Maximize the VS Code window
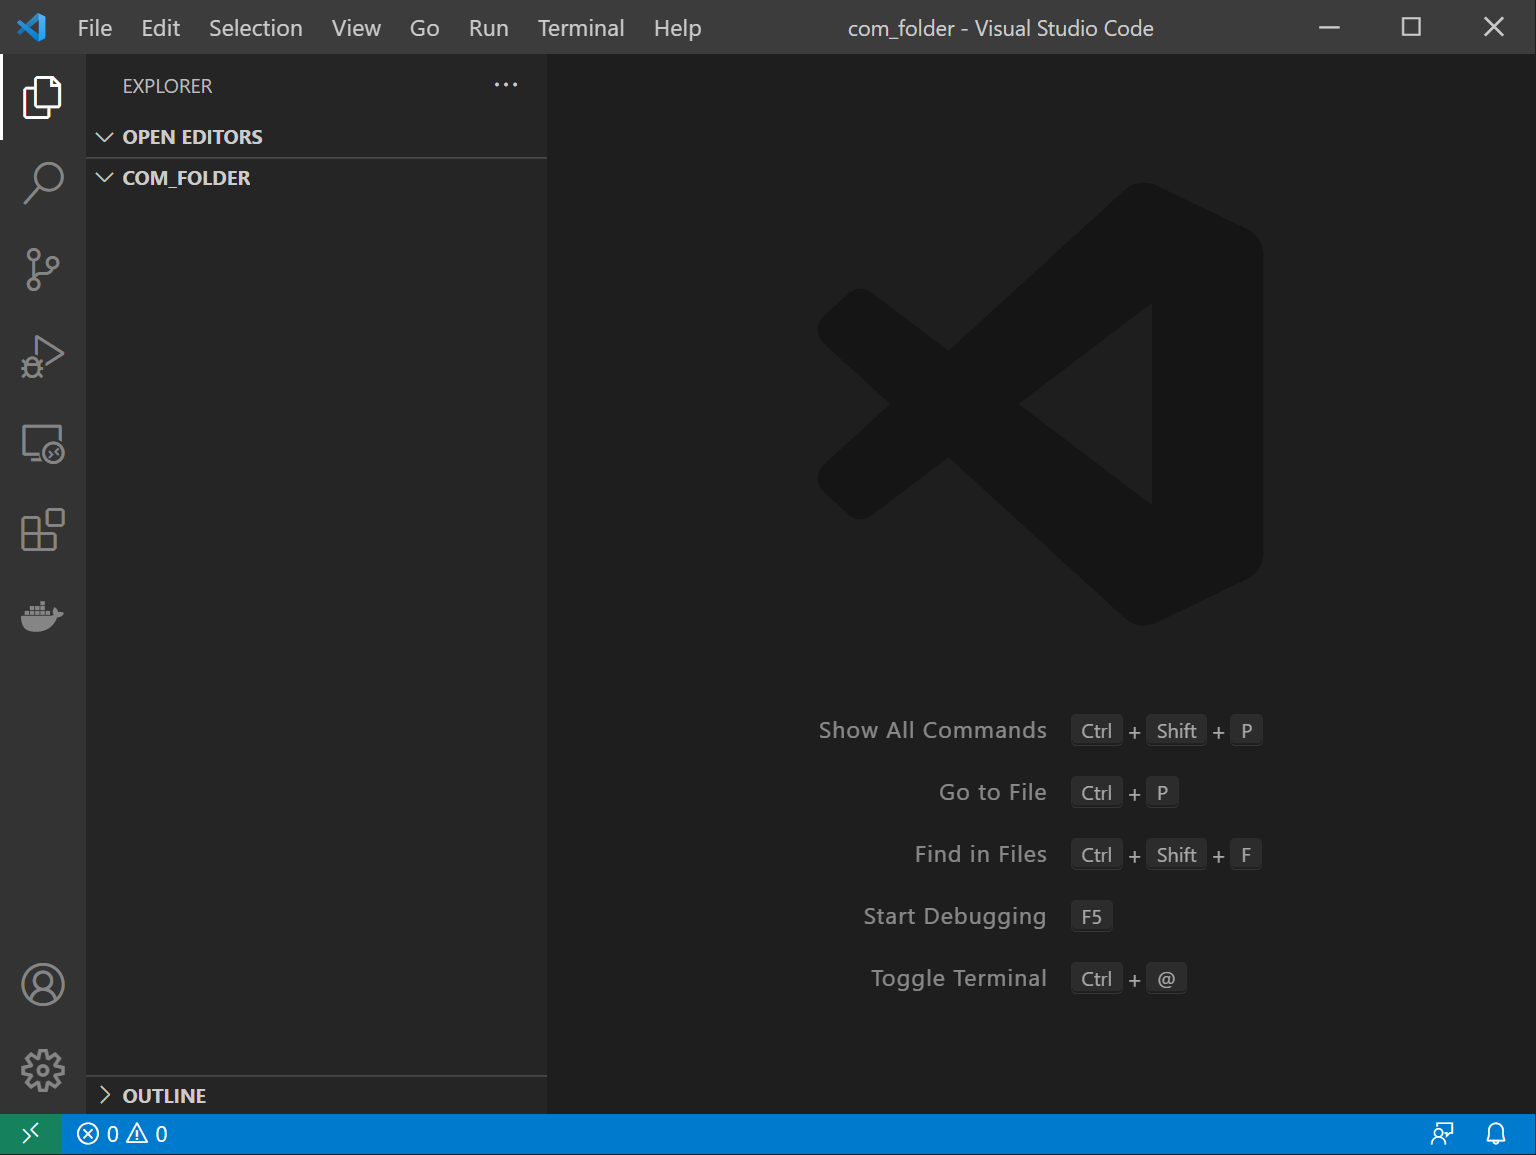 coord(1411,27)
